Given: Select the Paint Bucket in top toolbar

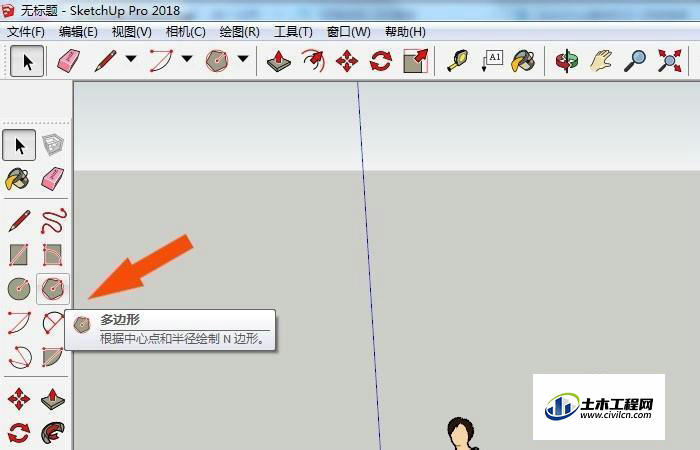Looking at the screenshot, I should pyautogui.click(x=523, y=61).
